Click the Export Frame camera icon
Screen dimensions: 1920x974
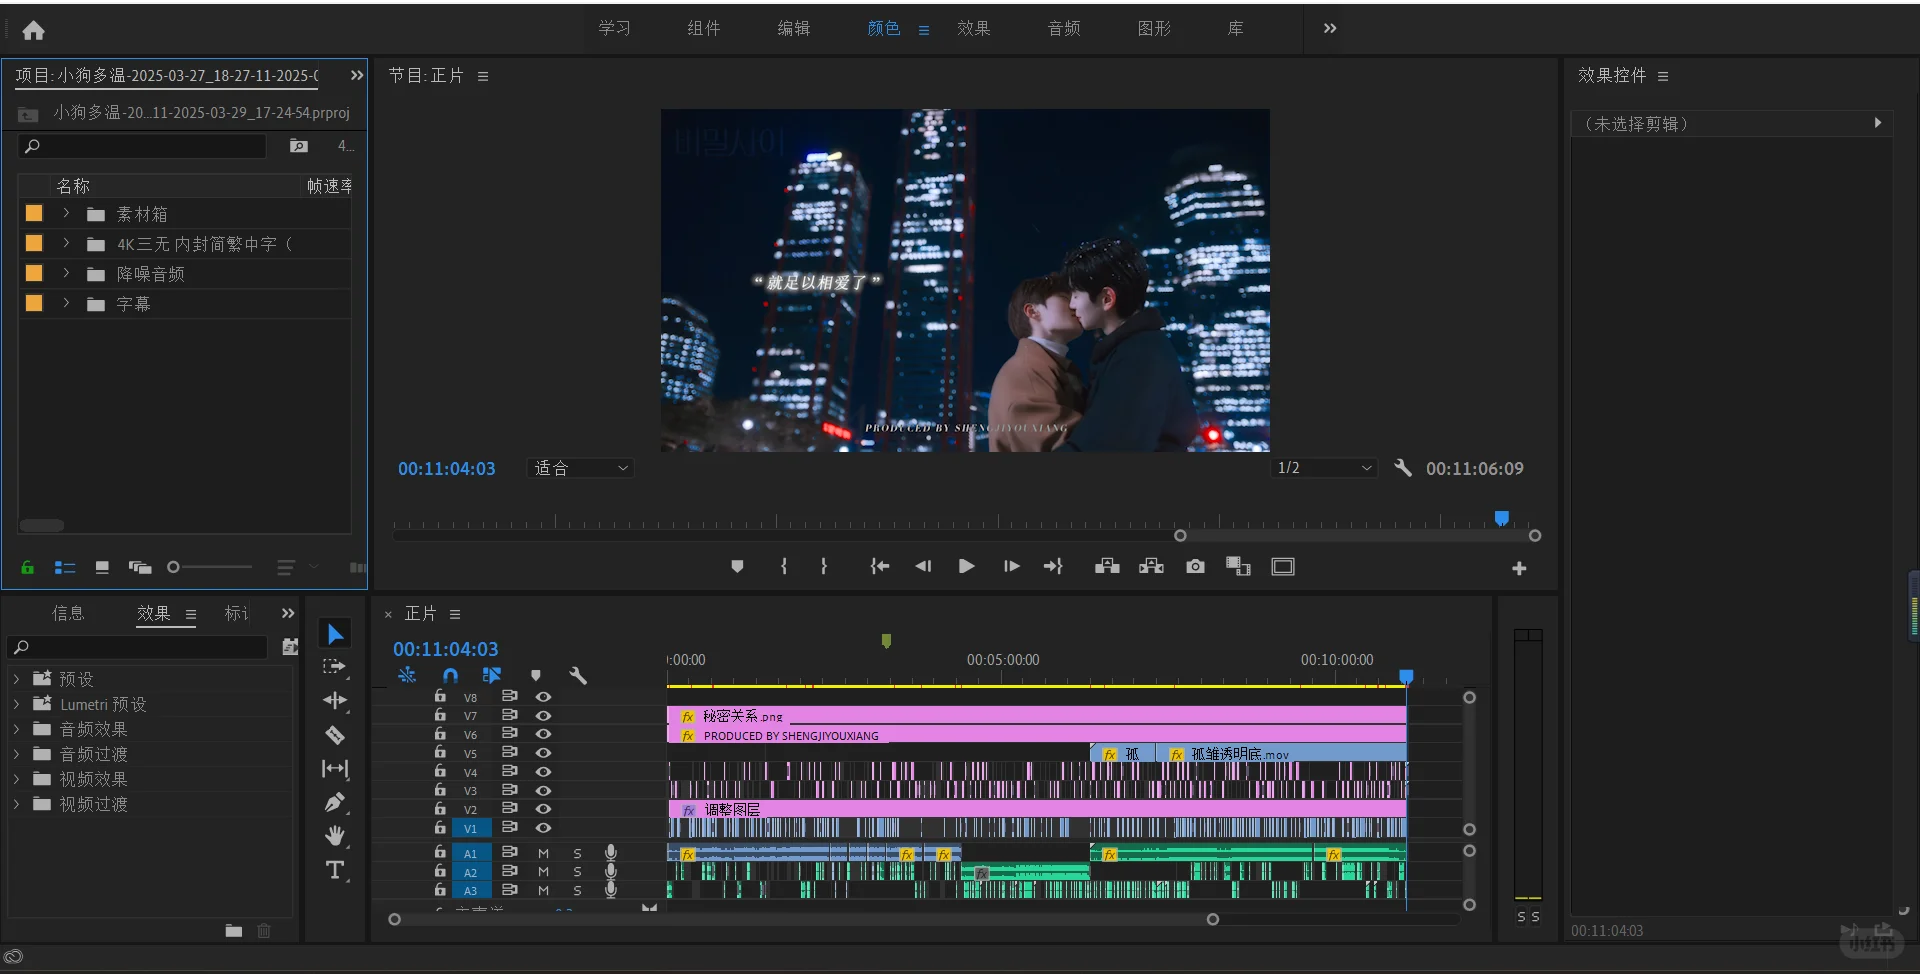(x=1195, y=567)
